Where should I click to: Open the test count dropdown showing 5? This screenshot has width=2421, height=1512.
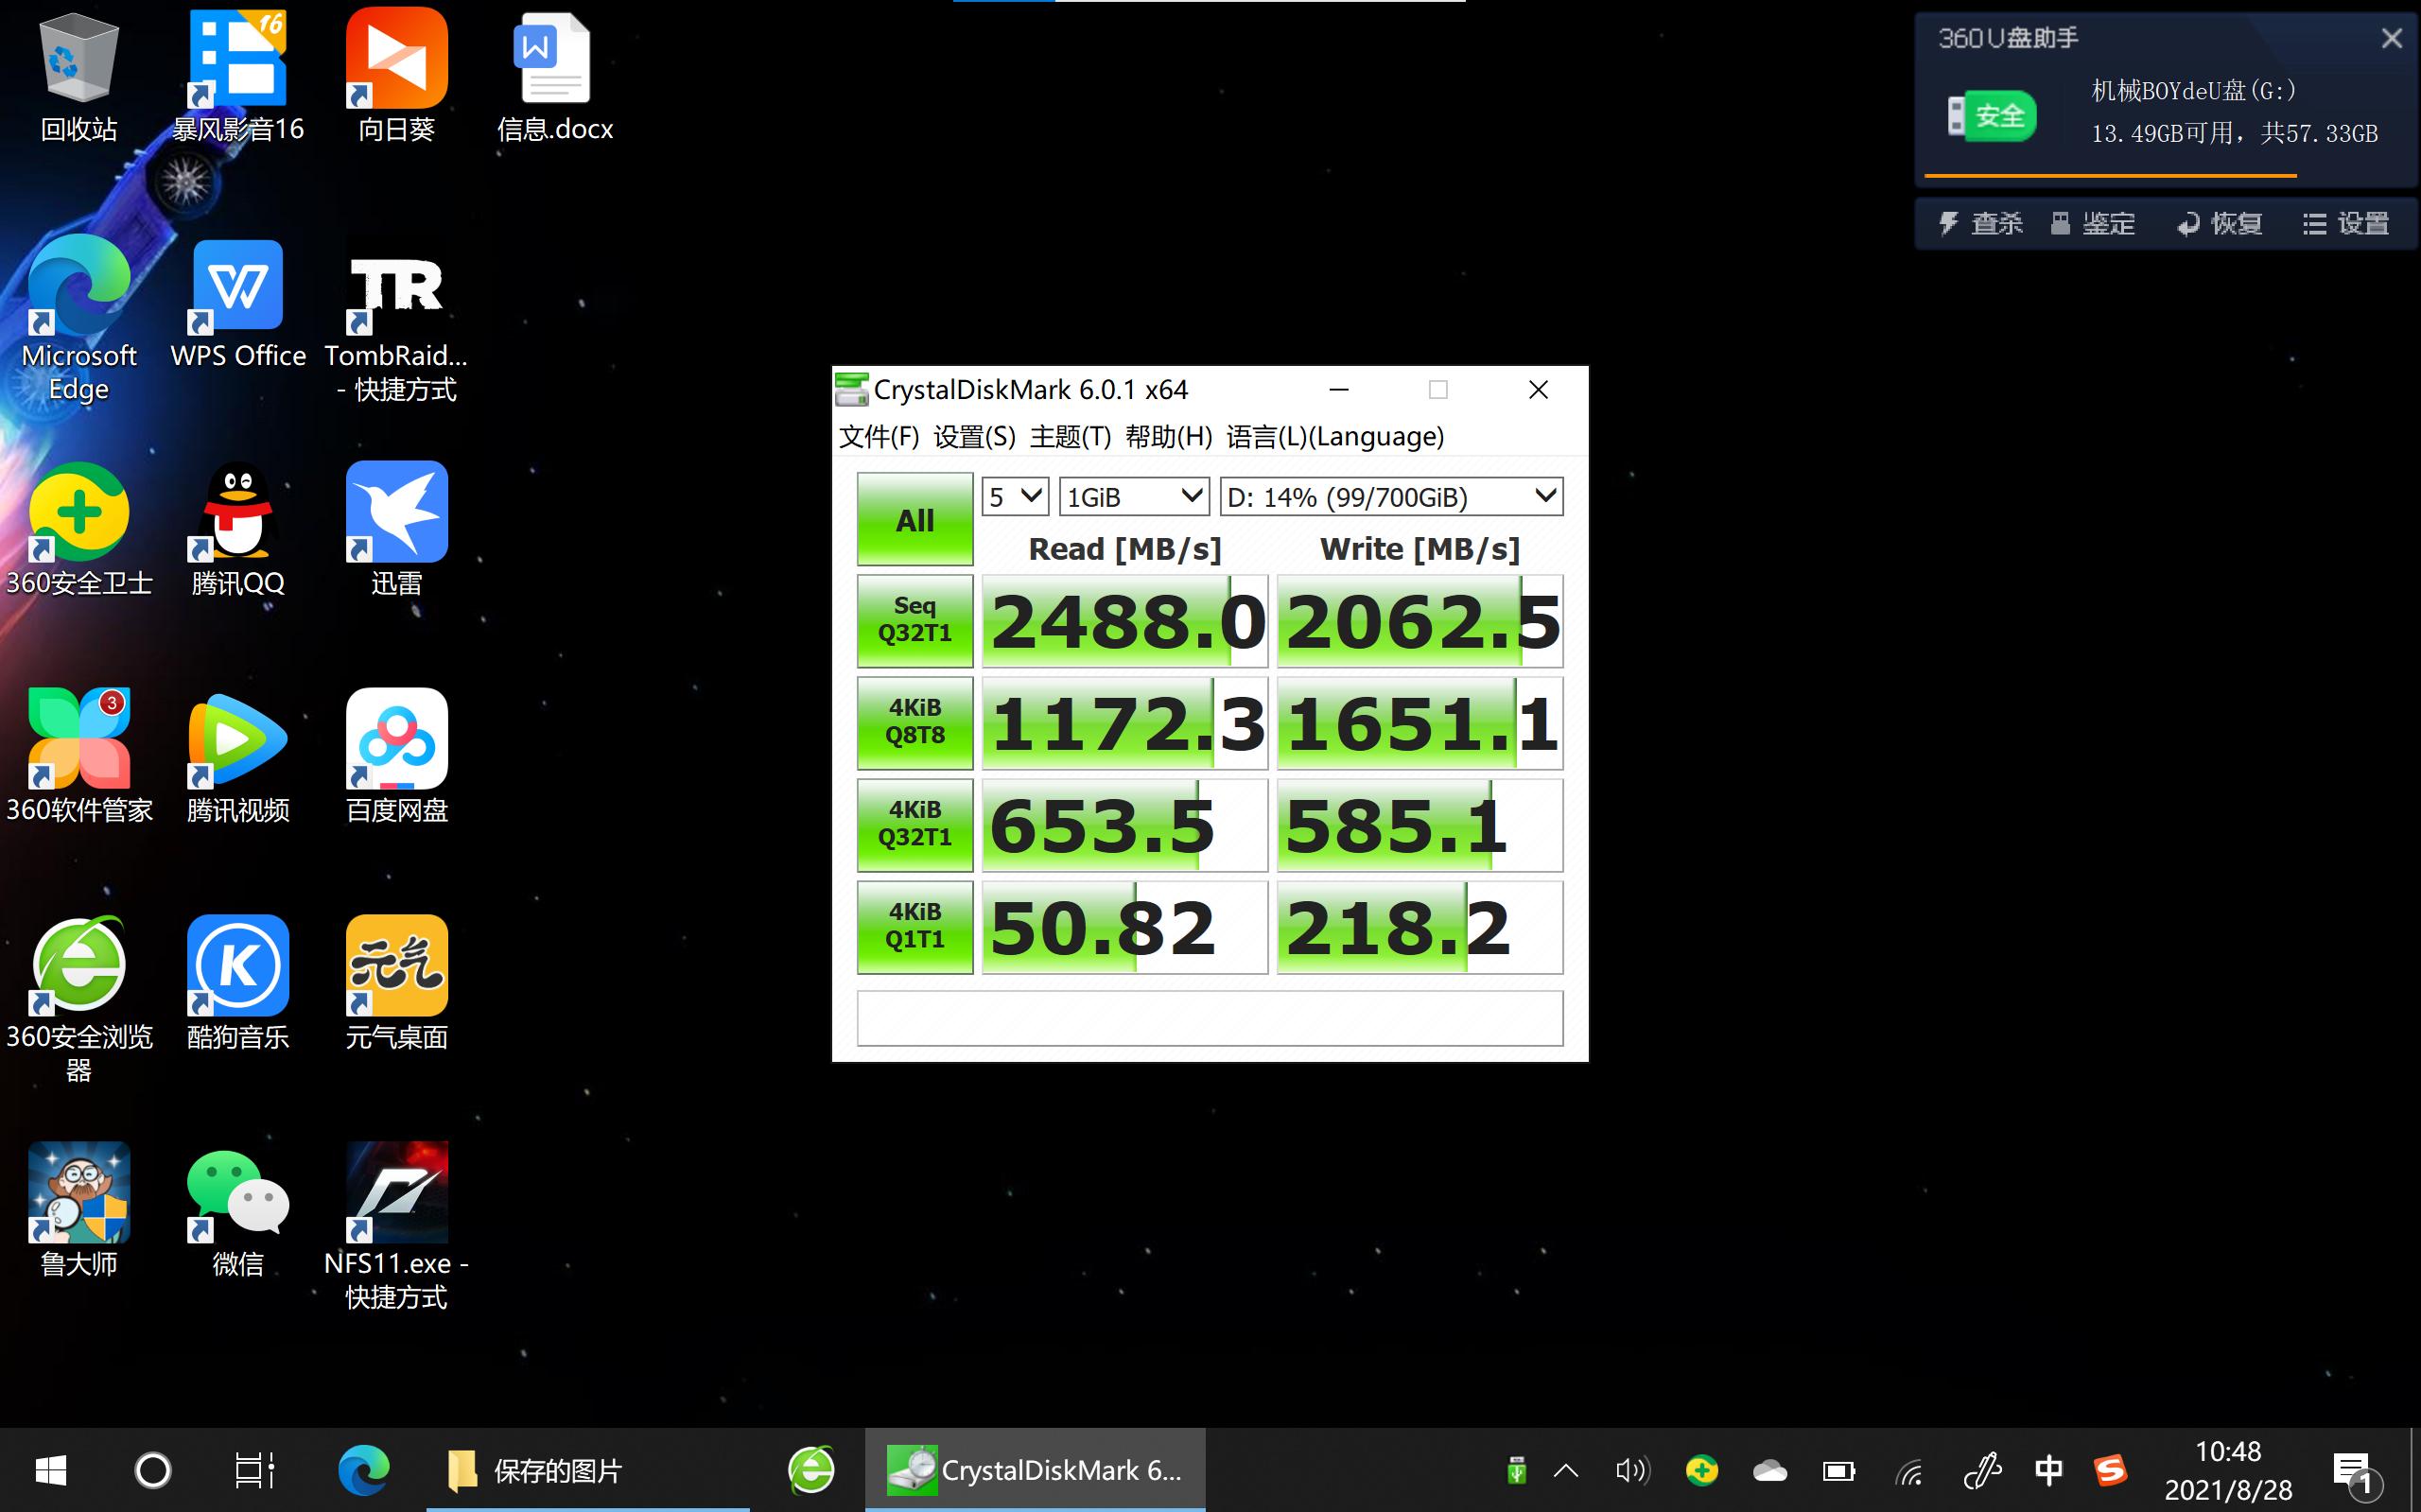click(1013, 496)
